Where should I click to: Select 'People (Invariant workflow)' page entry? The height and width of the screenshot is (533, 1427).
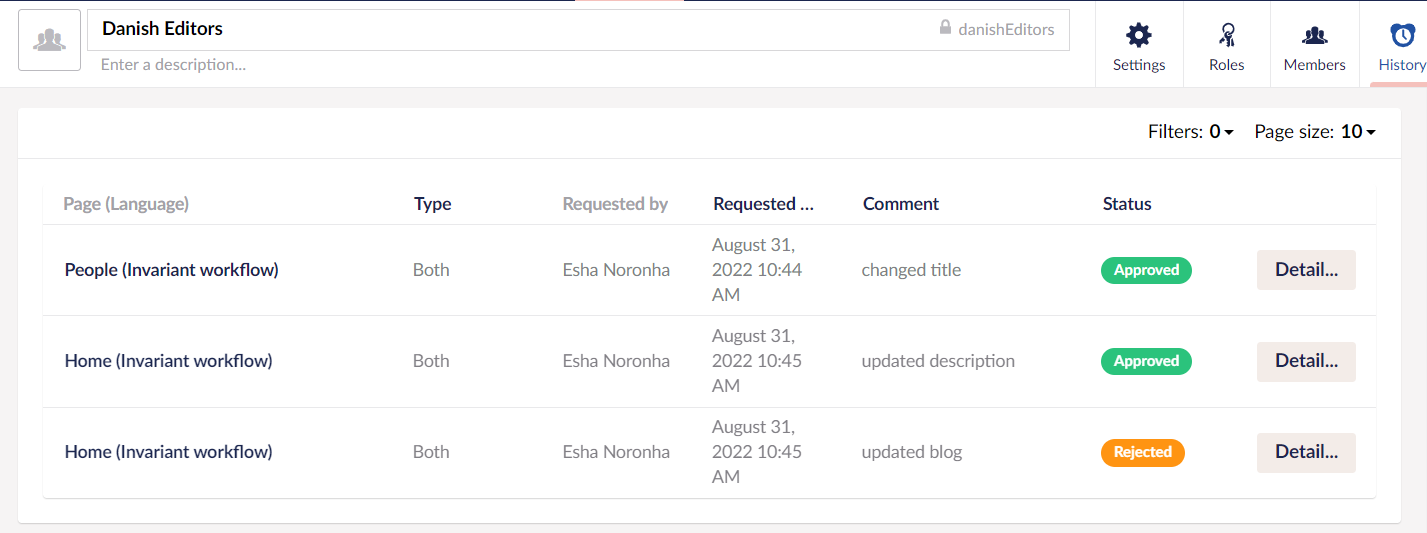pyautogui.click(x=171, y=270)
